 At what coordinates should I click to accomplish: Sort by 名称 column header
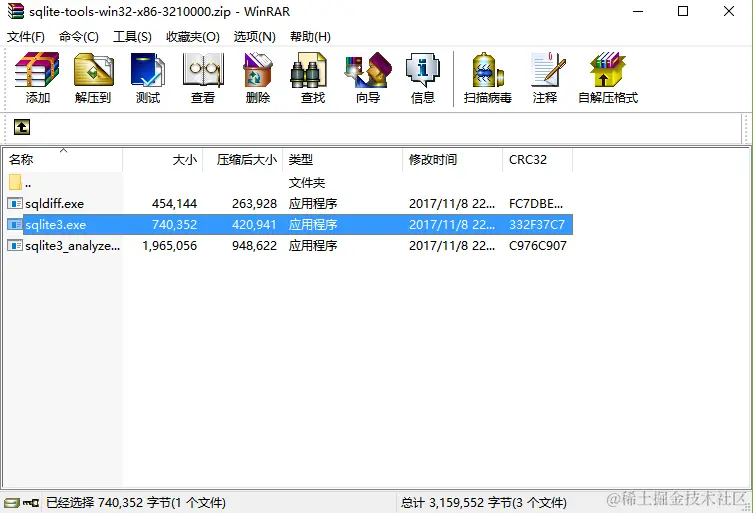[x=62, y=159]
